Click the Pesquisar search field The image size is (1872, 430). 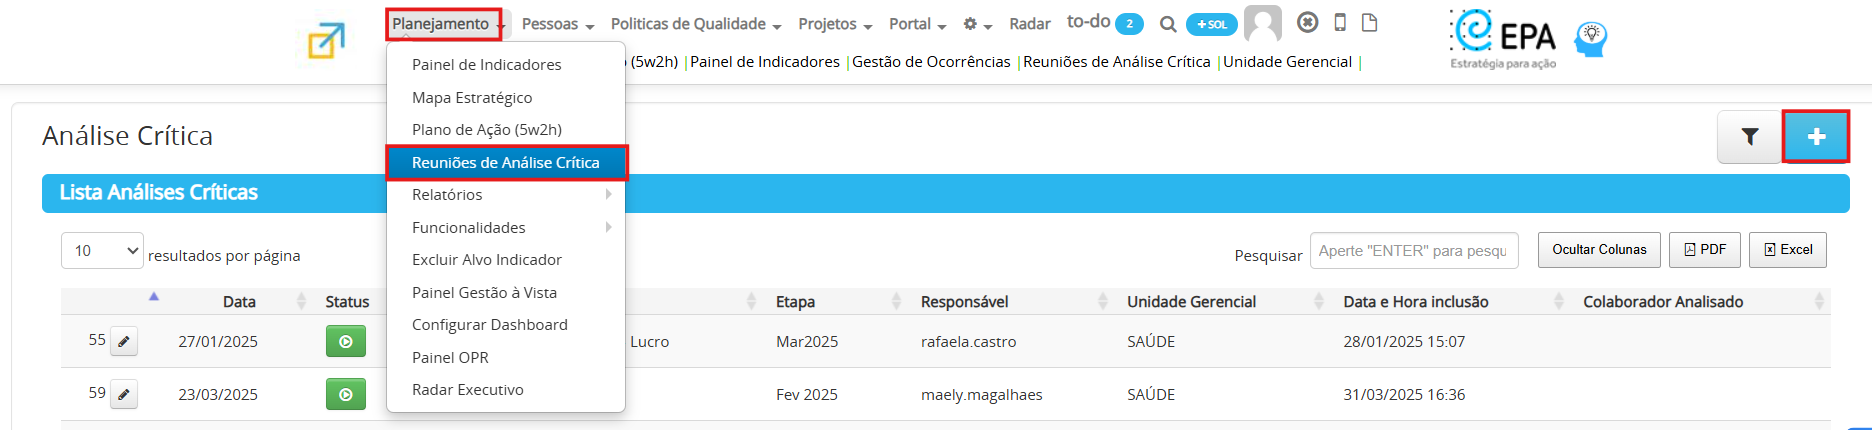coord(1414,251)
